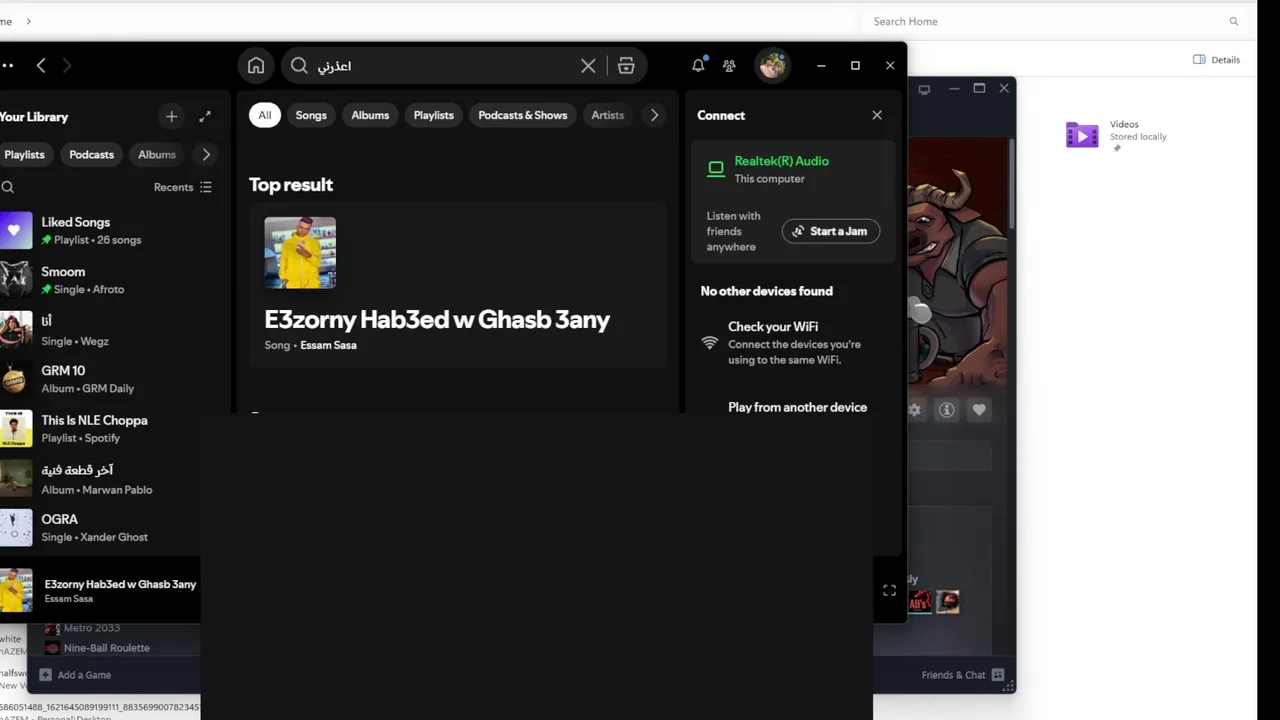The image size is (1280, 720).
Task: Expand the Explorer breadcrumb chevron
Action: click(x=28, y=21)
